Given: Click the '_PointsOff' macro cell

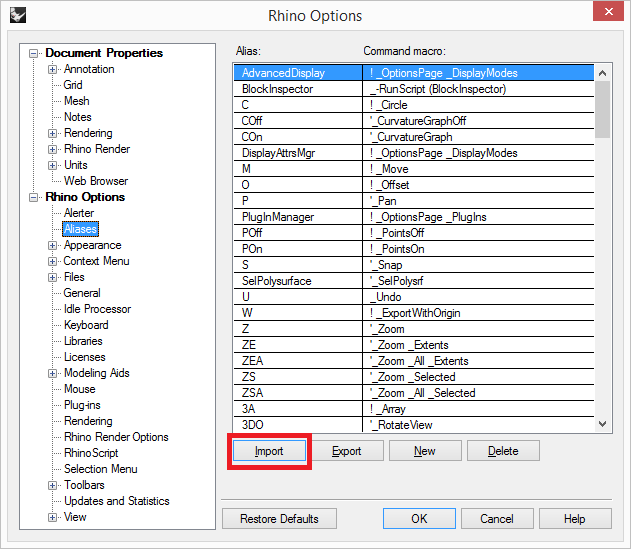Looking at the screenshot, I should click(478, 233).
